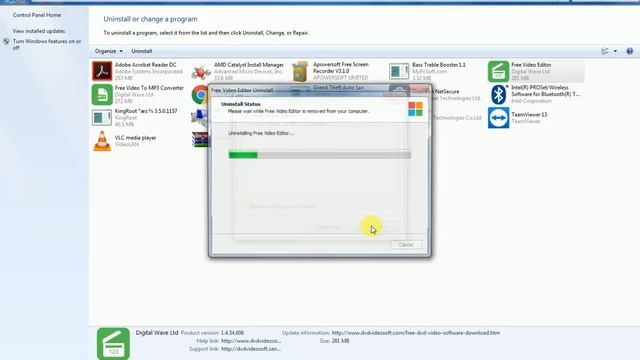Select the Free Video Editor program icon
The height and width of the screenshot is (360, 640).
coord(498,71)
